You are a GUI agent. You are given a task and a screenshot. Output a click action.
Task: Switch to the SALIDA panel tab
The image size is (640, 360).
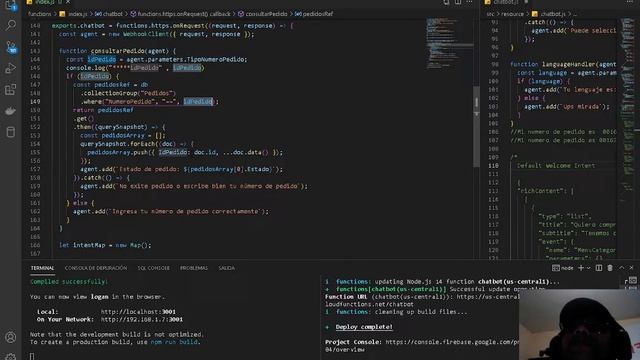click(227, 268)
